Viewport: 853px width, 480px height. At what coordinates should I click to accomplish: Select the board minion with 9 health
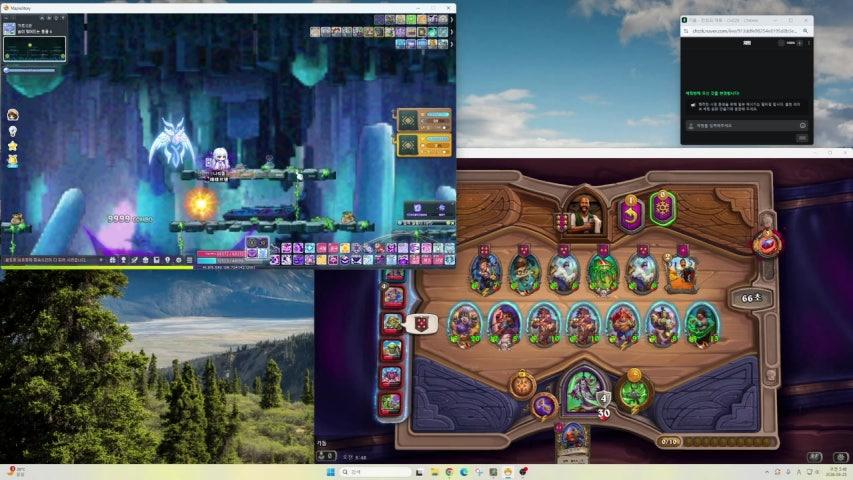tap(622, 325)
